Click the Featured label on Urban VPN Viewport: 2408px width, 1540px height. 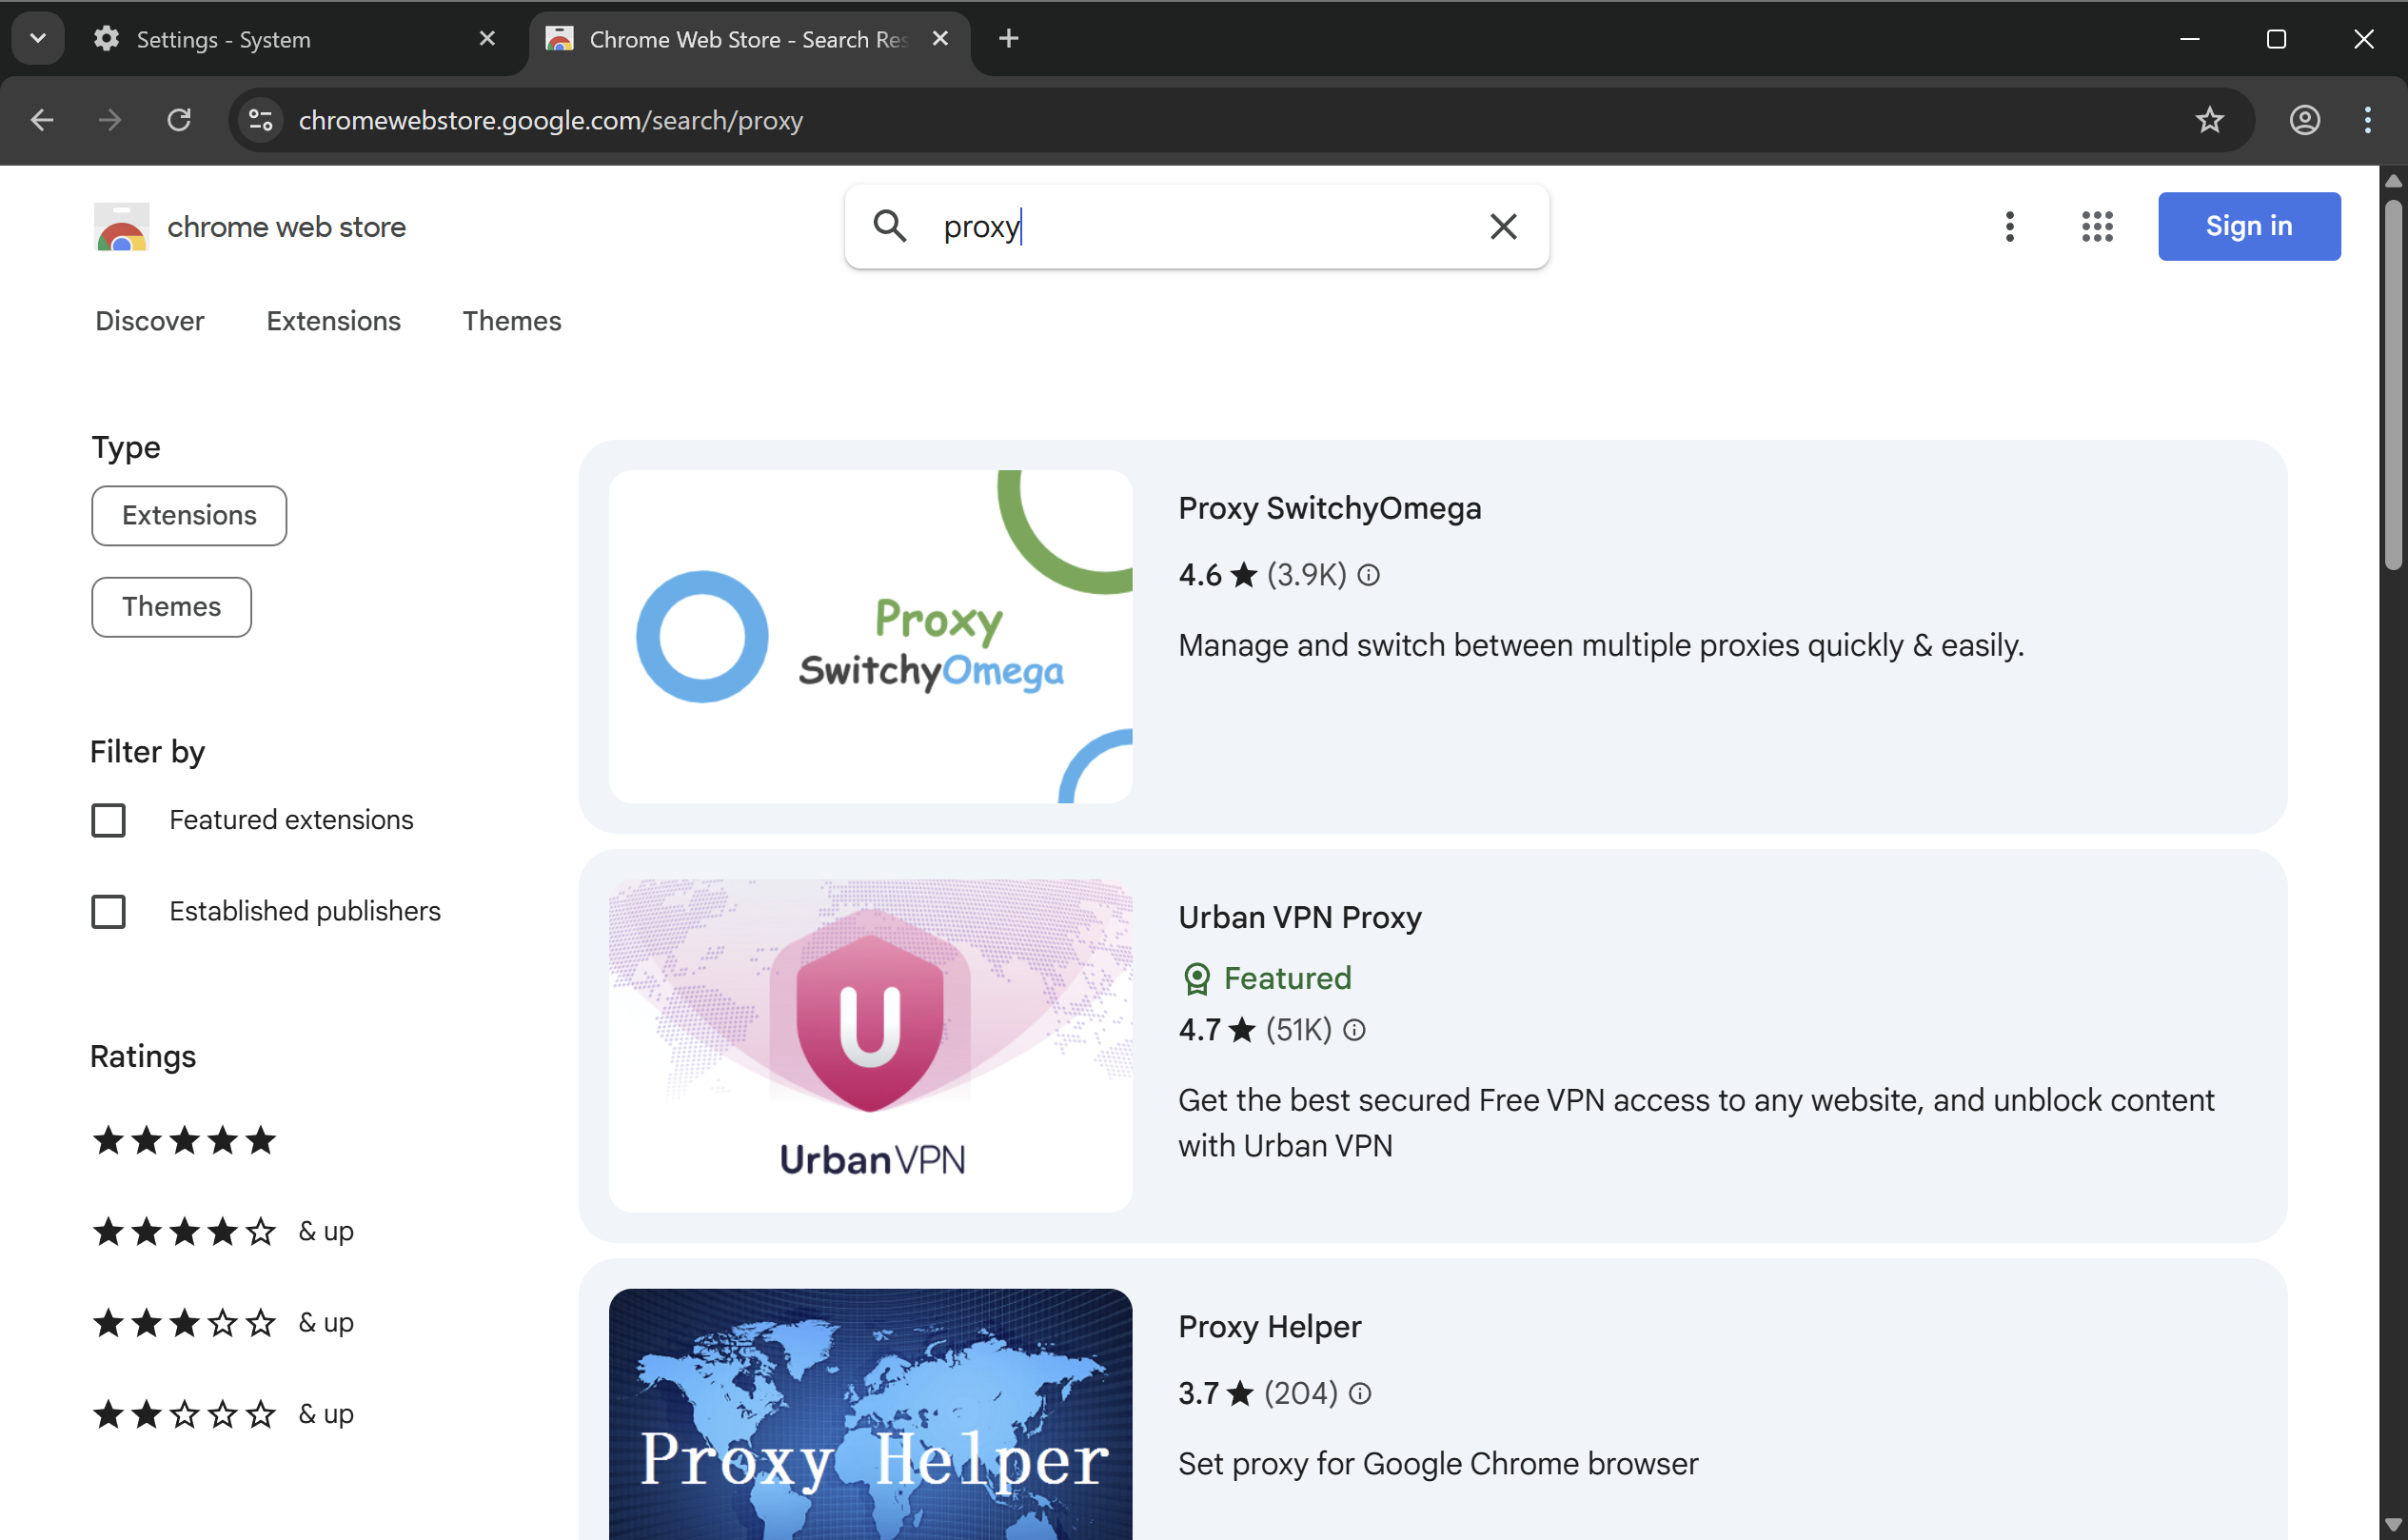1288,978
